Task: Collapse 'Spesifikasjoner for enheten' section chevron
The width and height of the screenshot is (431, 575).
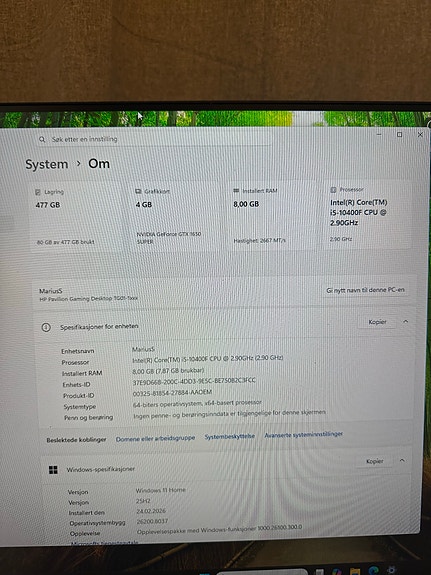Action: click(x=405, y=322)
